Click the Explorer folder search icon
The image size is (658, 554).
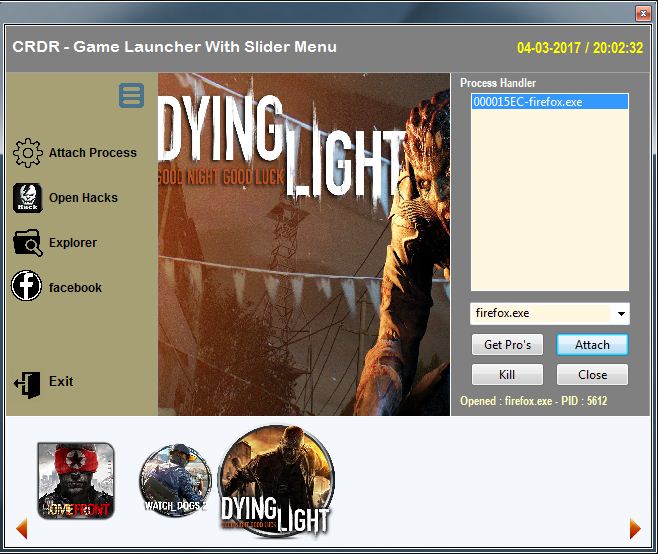pyautogui.click(x=27, y=243)
